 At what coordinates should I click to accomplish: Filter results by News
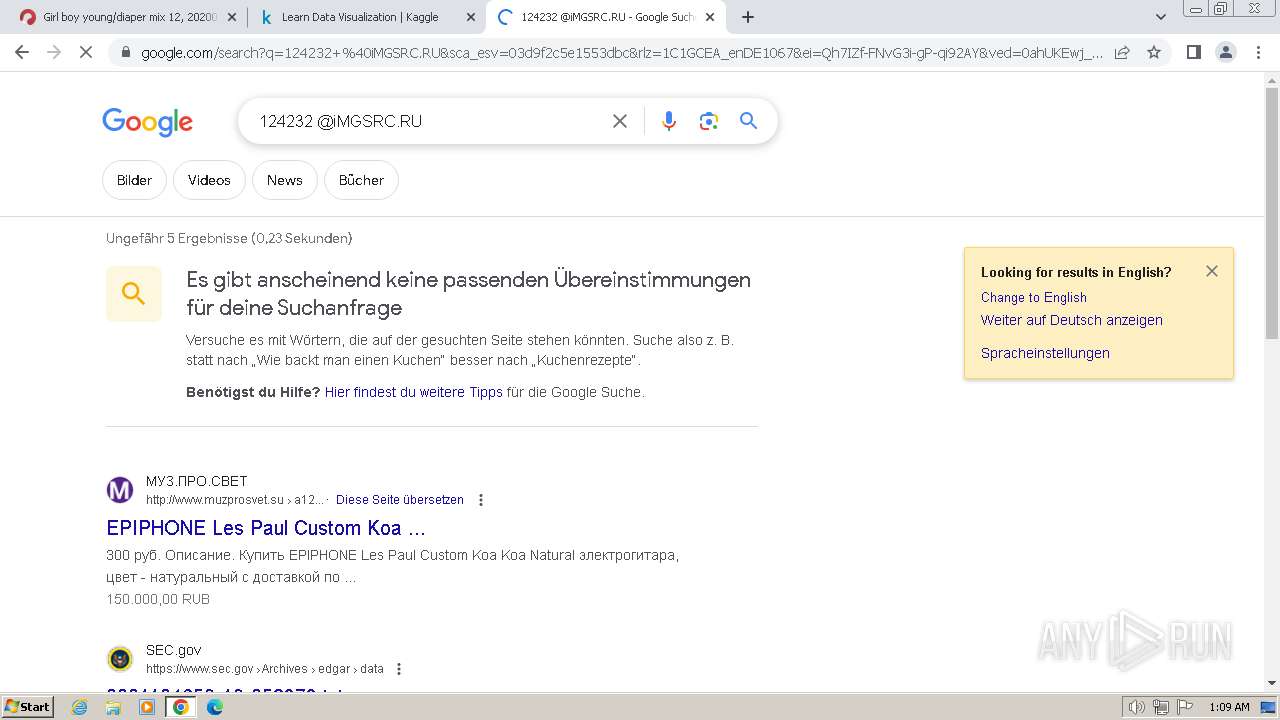tap(284, 180)
